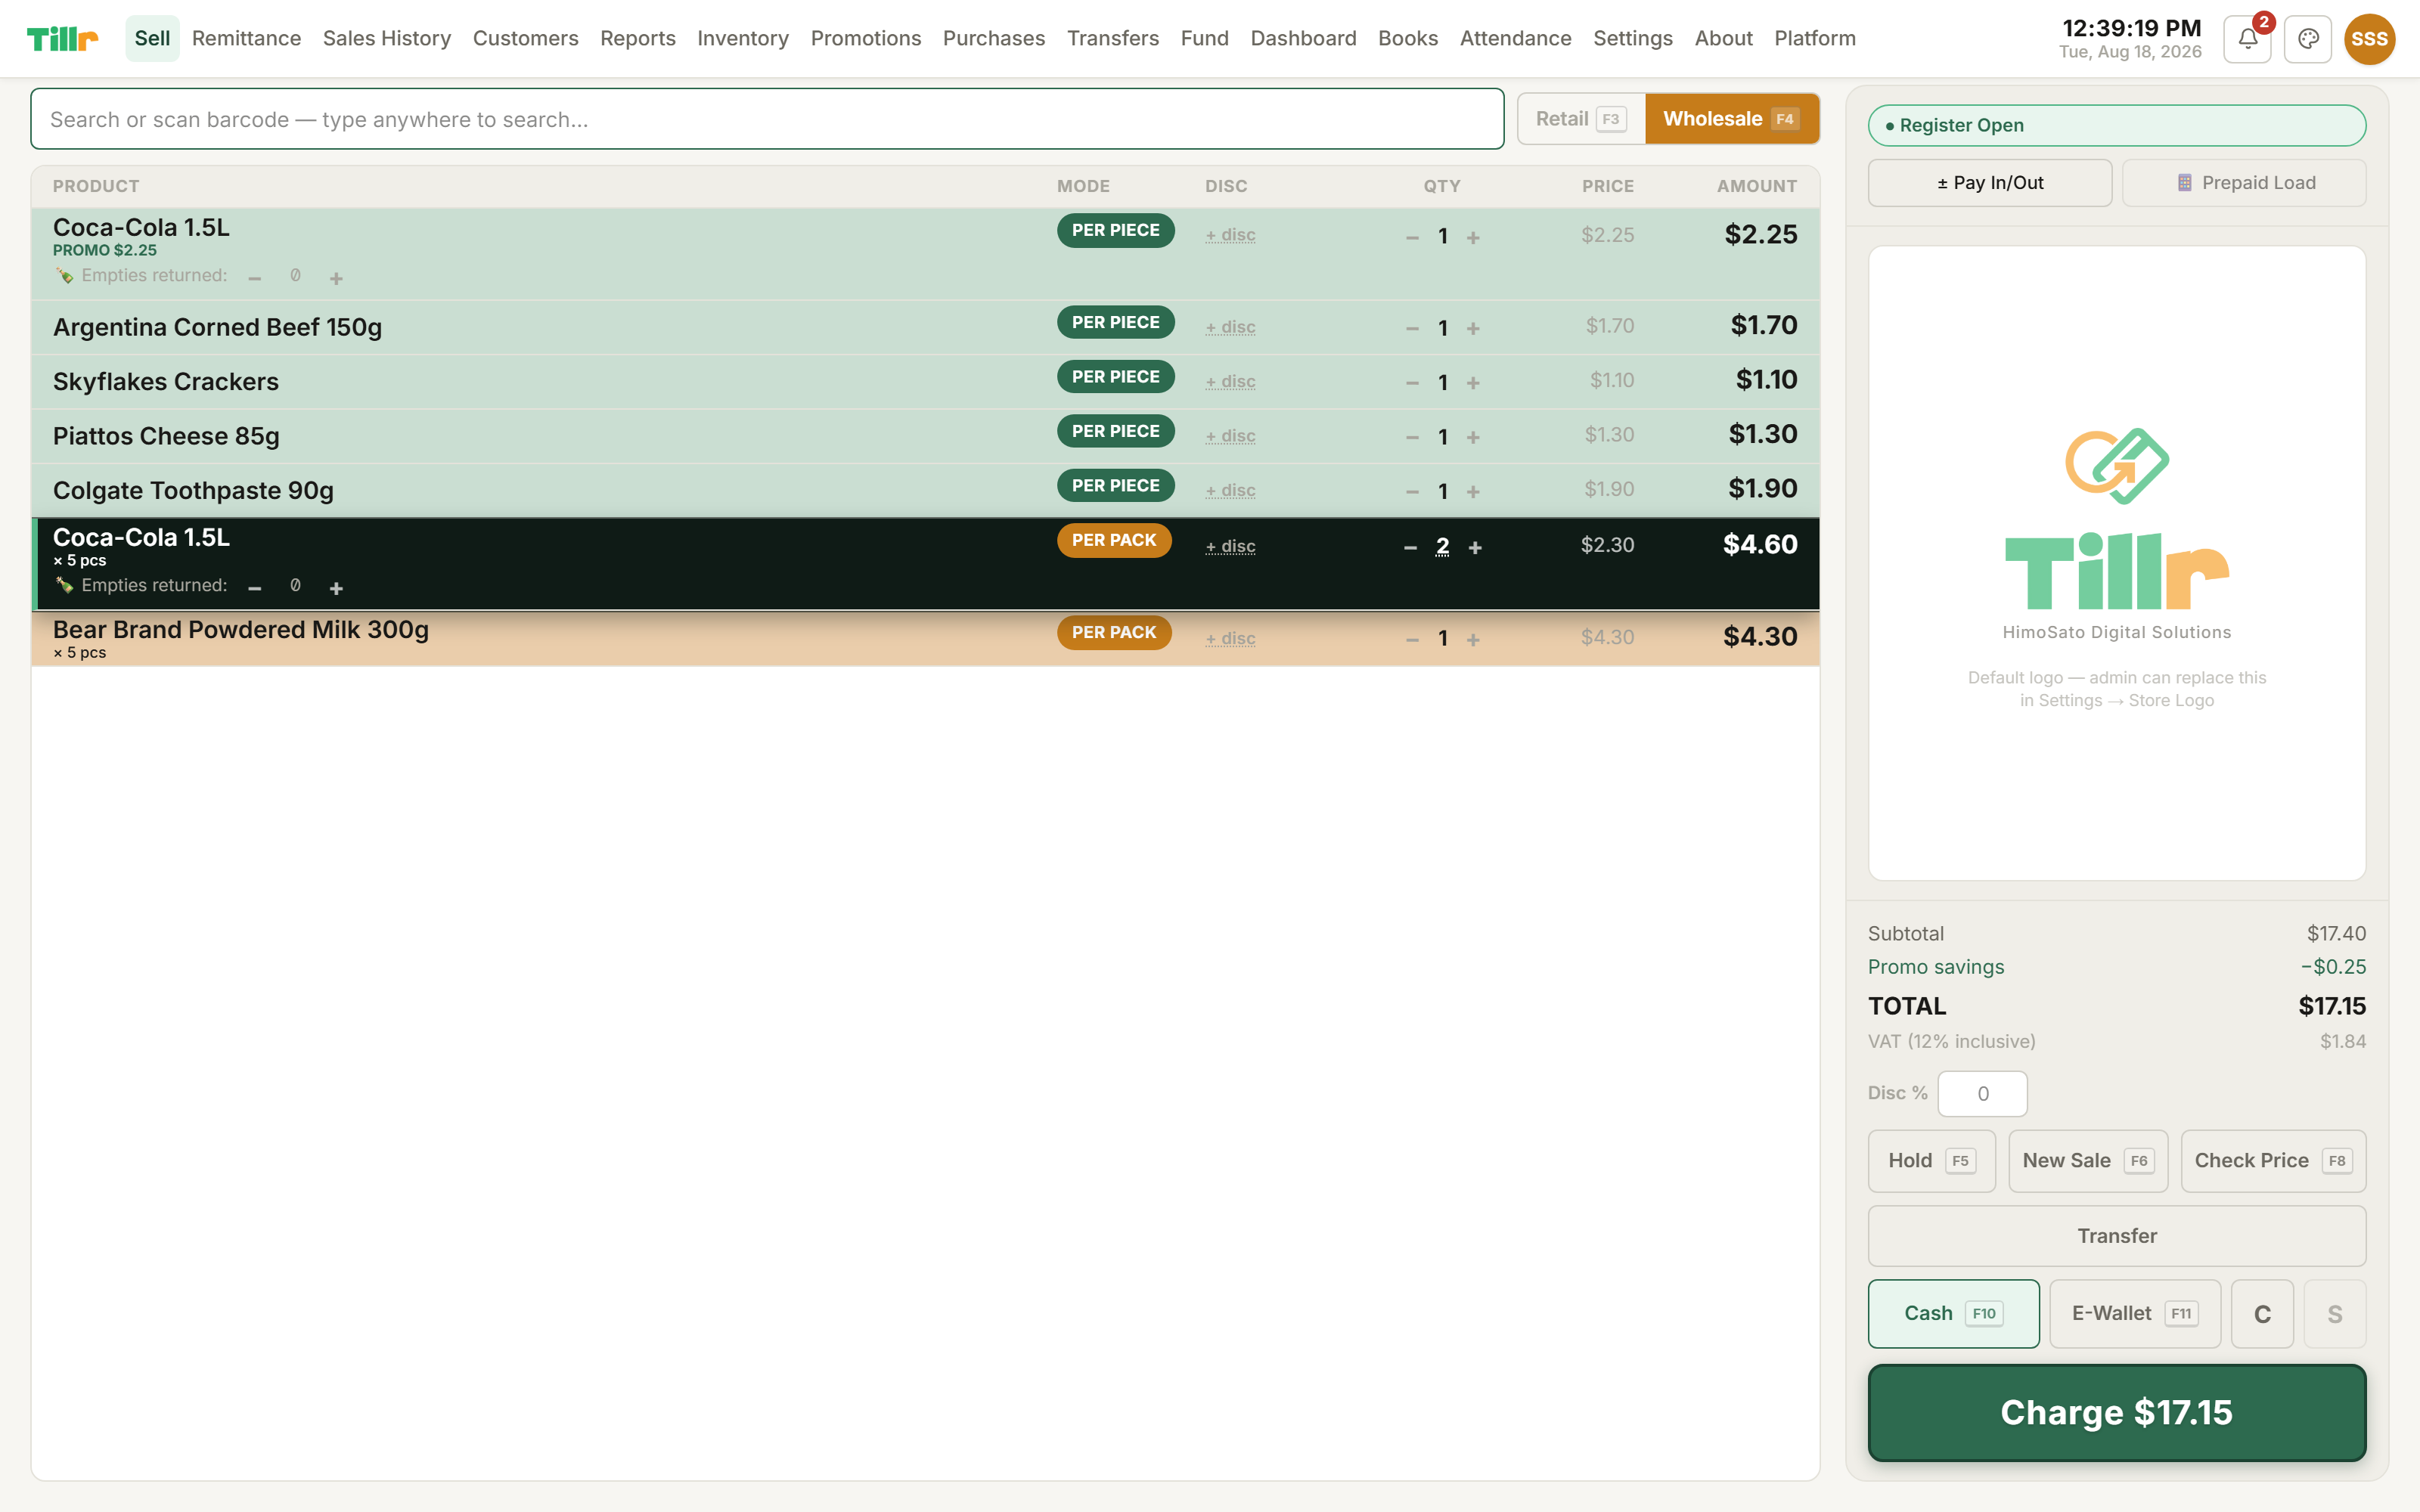Select the Sell tab
Viewport: 2420px width, 1512px height.
click(x=152, y=39)
